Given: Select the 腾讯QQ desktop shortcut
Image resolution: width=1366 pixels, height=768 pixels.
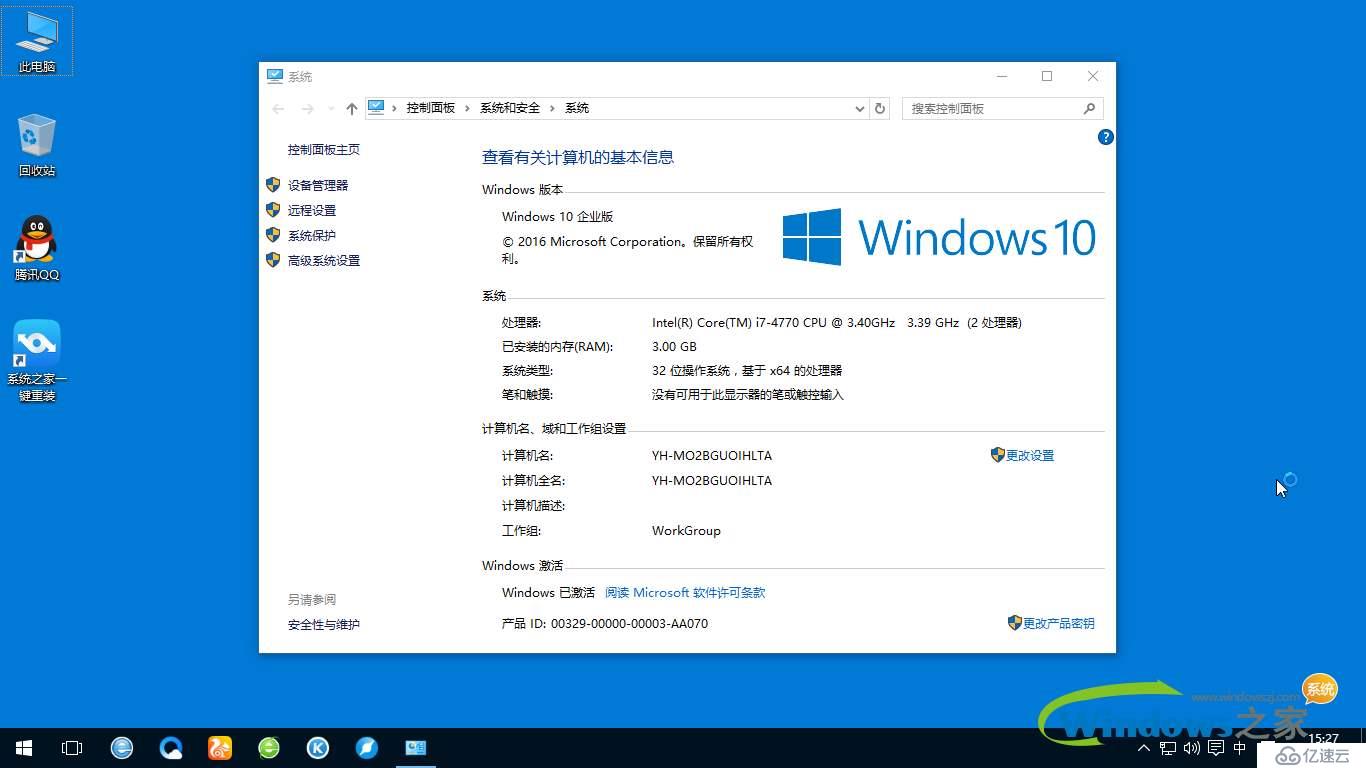Looking at the screenshot, I should point(37,248).
